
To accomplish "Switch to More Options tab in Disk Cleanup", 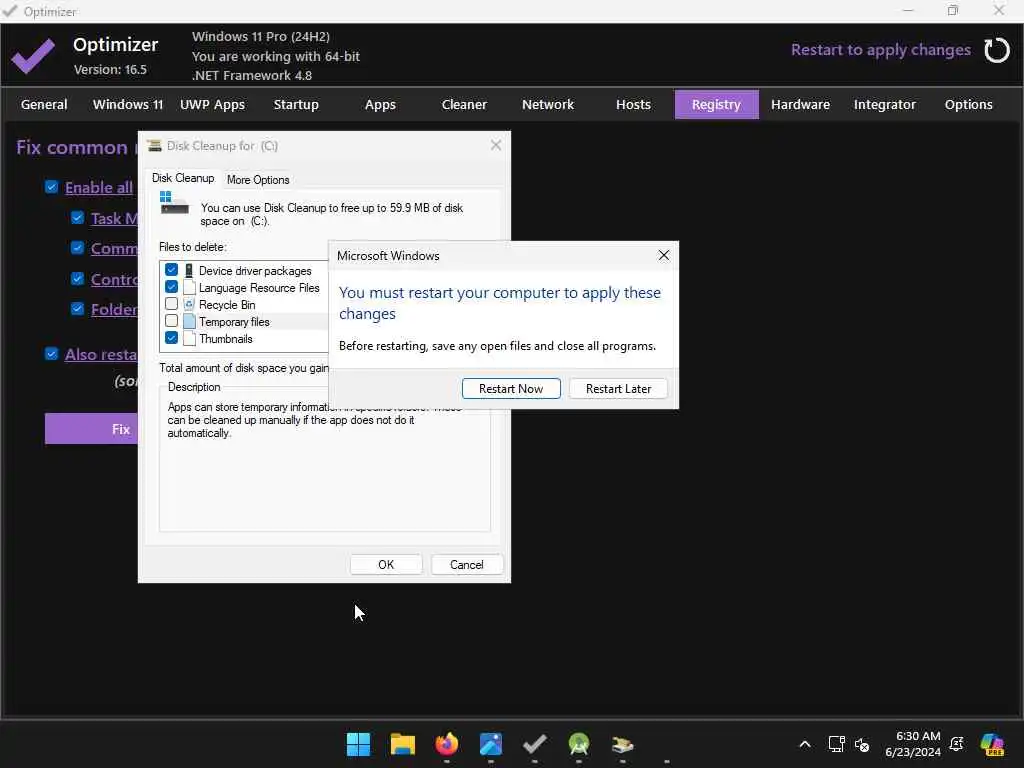I will (x=258, y=180).
